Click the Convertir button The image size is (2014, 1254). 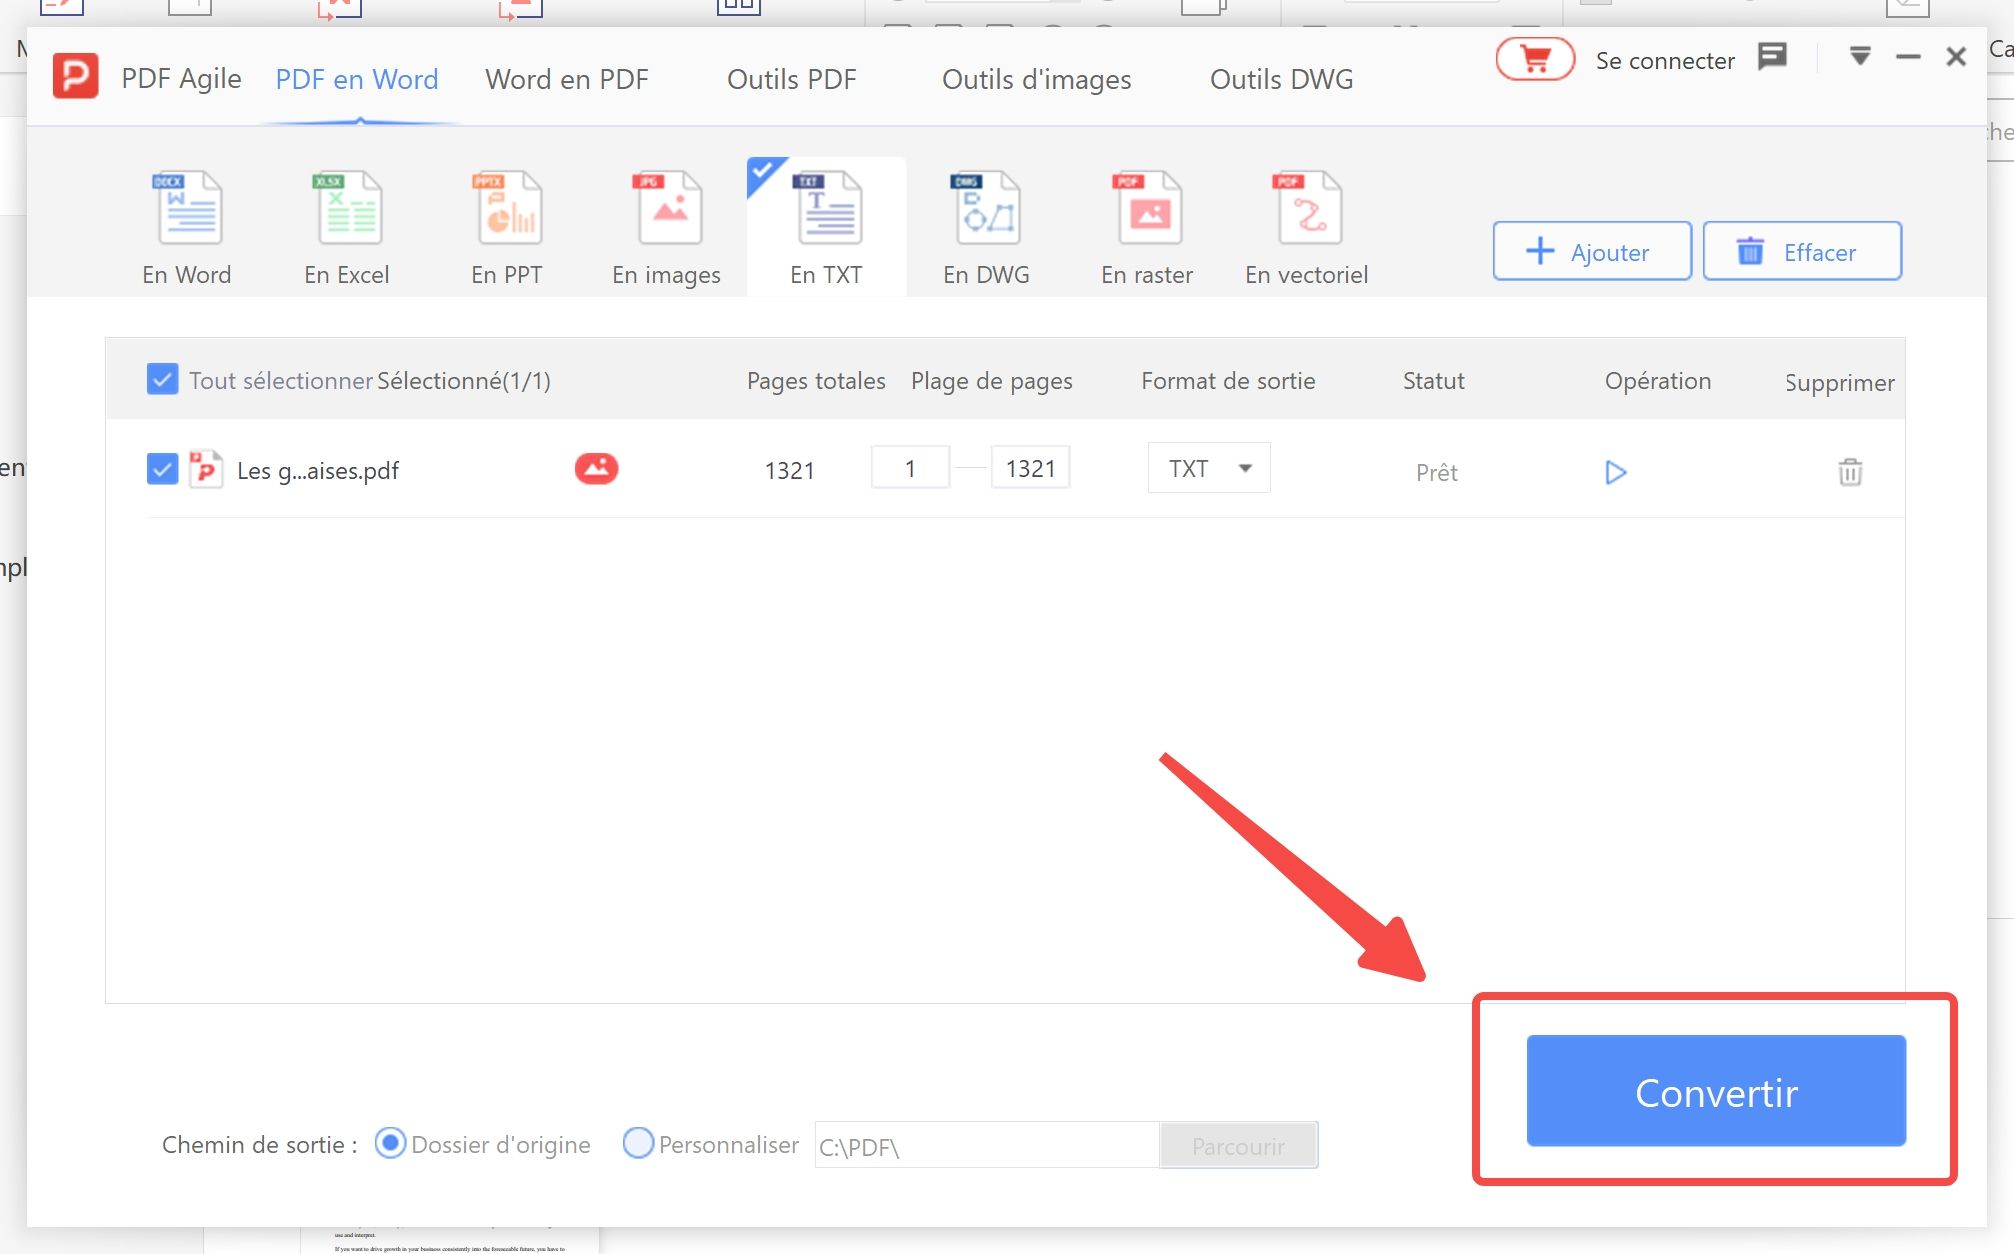[1716, 1091]
